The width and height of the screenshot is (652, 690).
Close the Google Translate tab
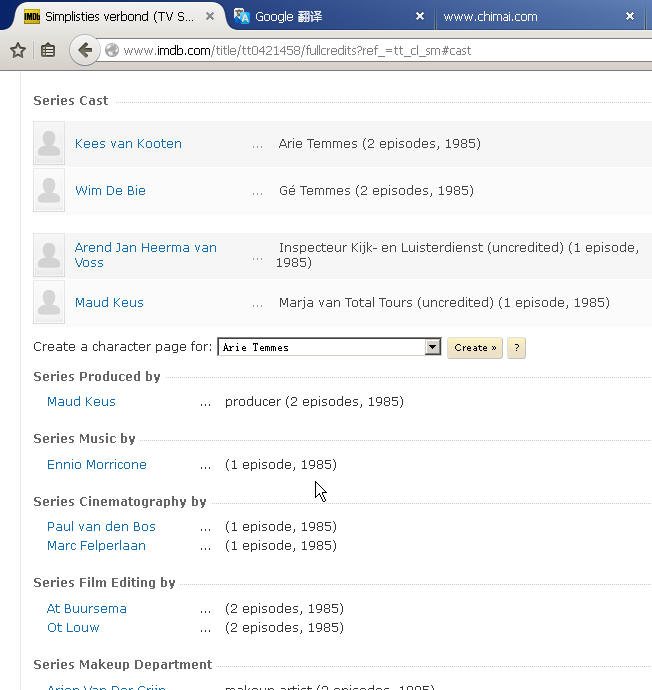coord(420,16)
